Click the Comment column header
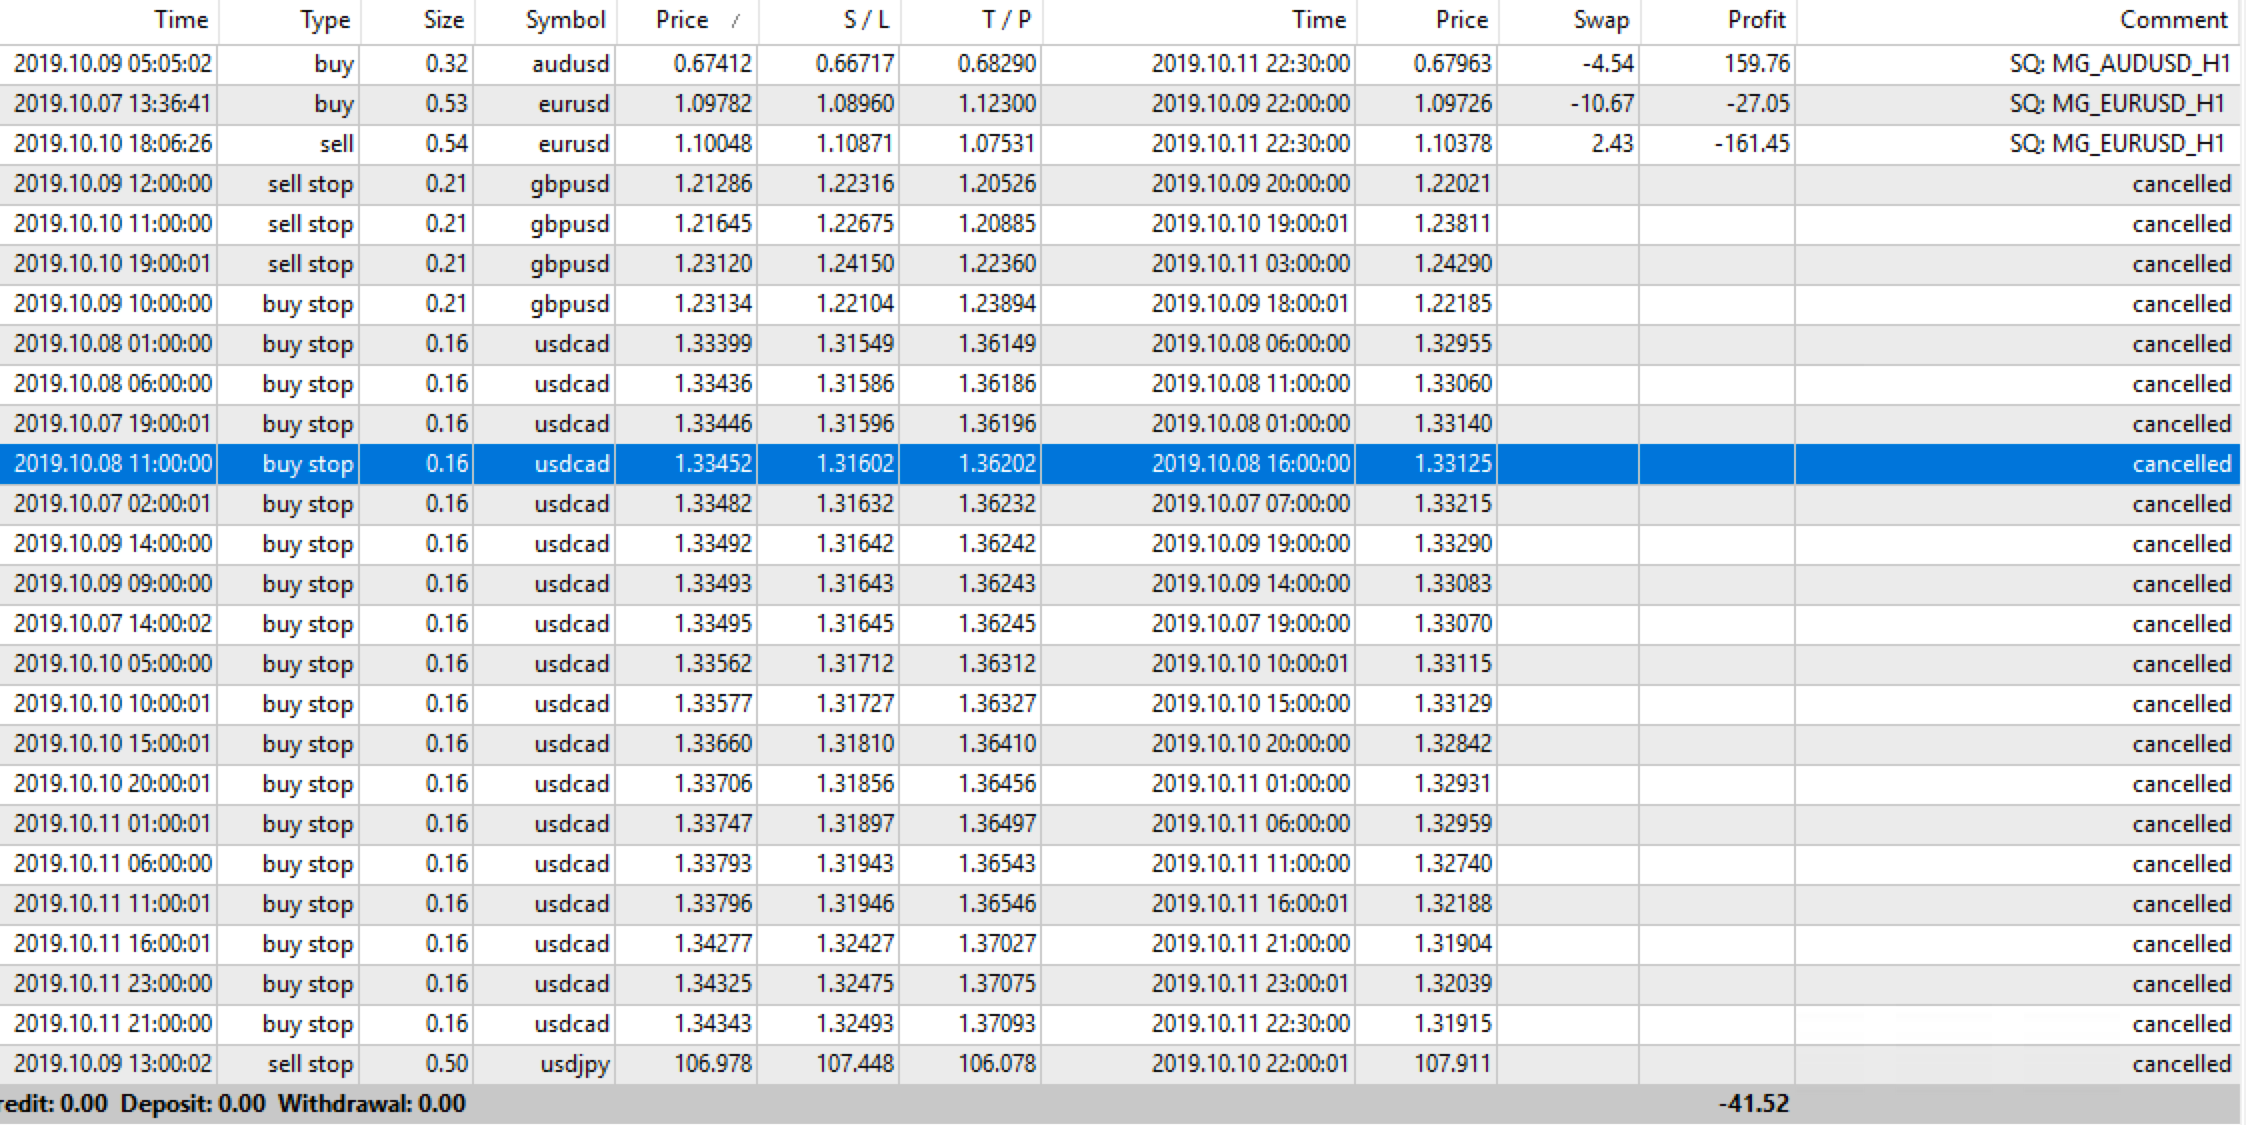The height and width of the screenshot is (1125, 2246). tap(2173, 20)
